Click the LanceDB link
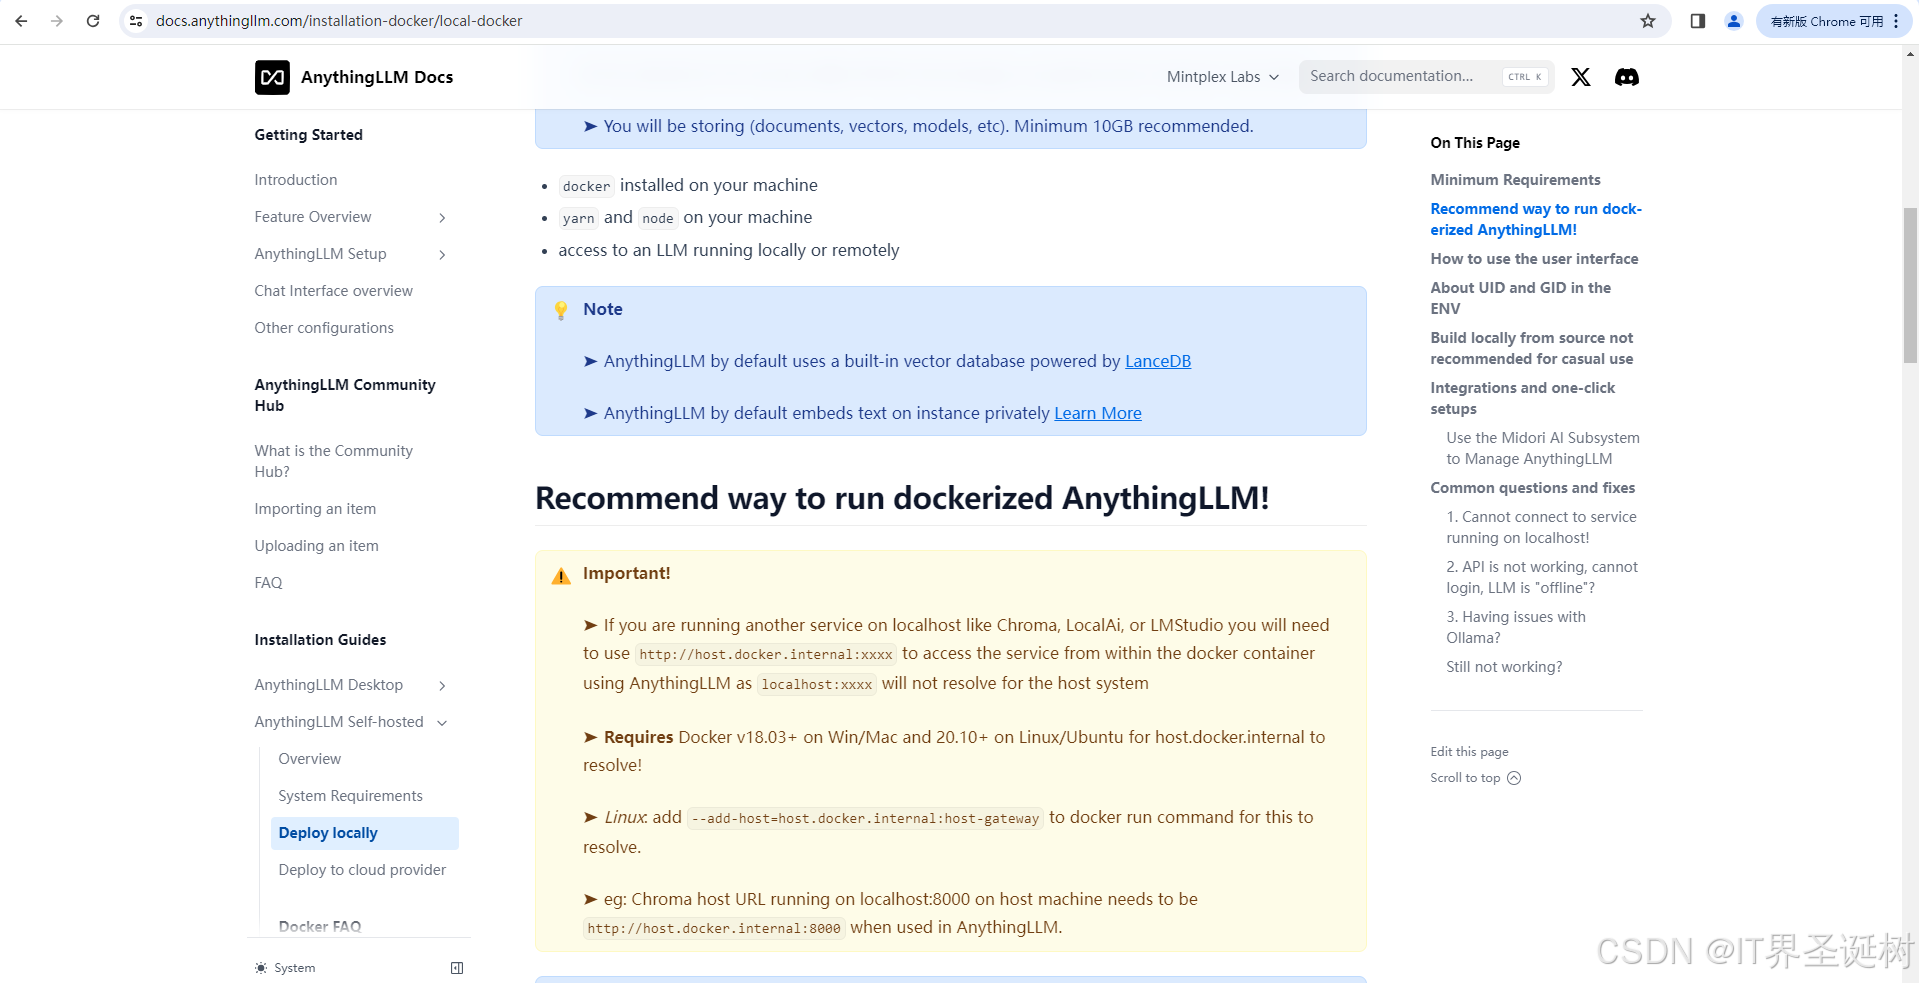This screenshot has width=1919, height=983. pyautogui.click(x=1158, y=361)
